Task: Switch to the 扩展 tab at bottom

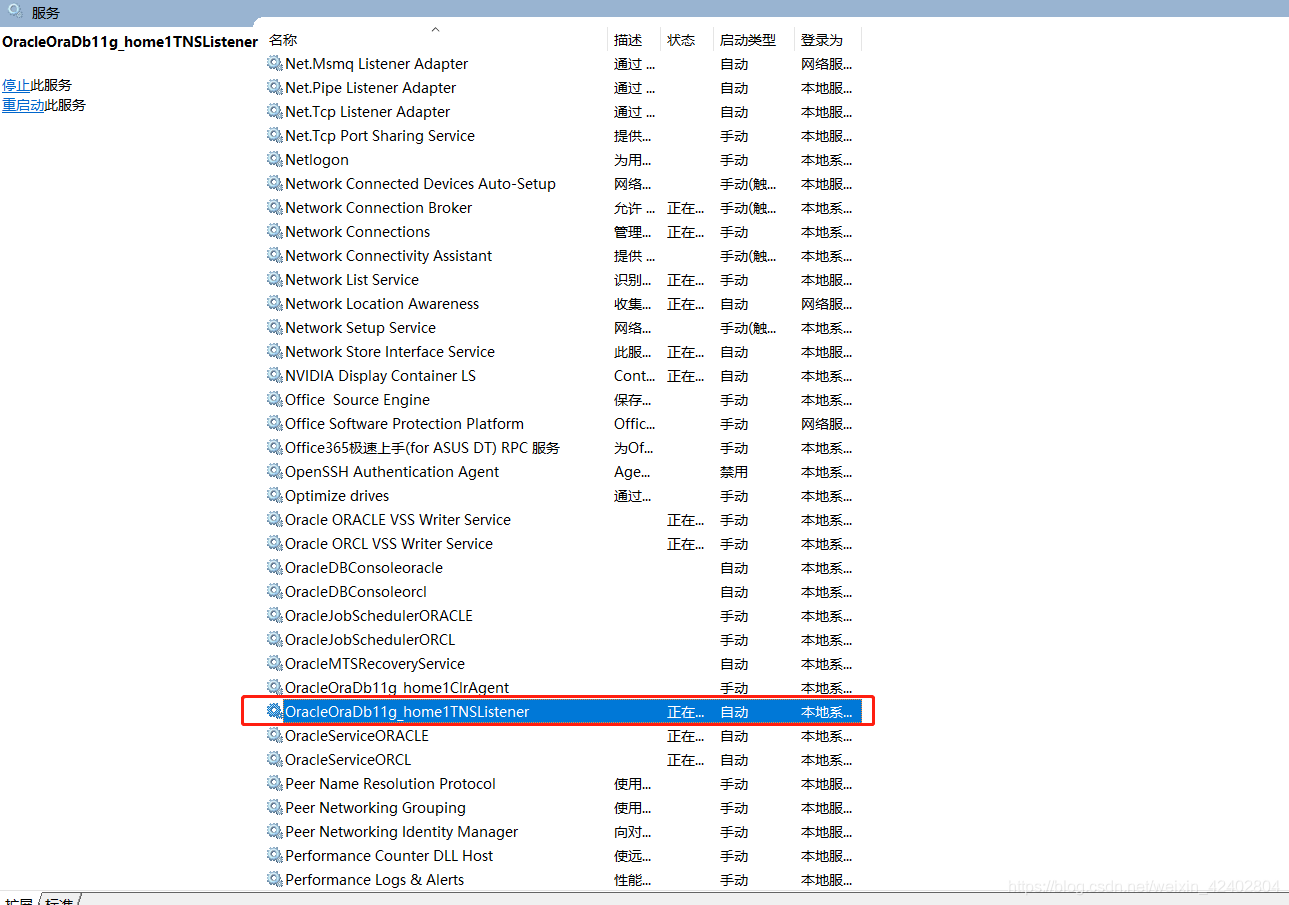Action: click(18, 900)
